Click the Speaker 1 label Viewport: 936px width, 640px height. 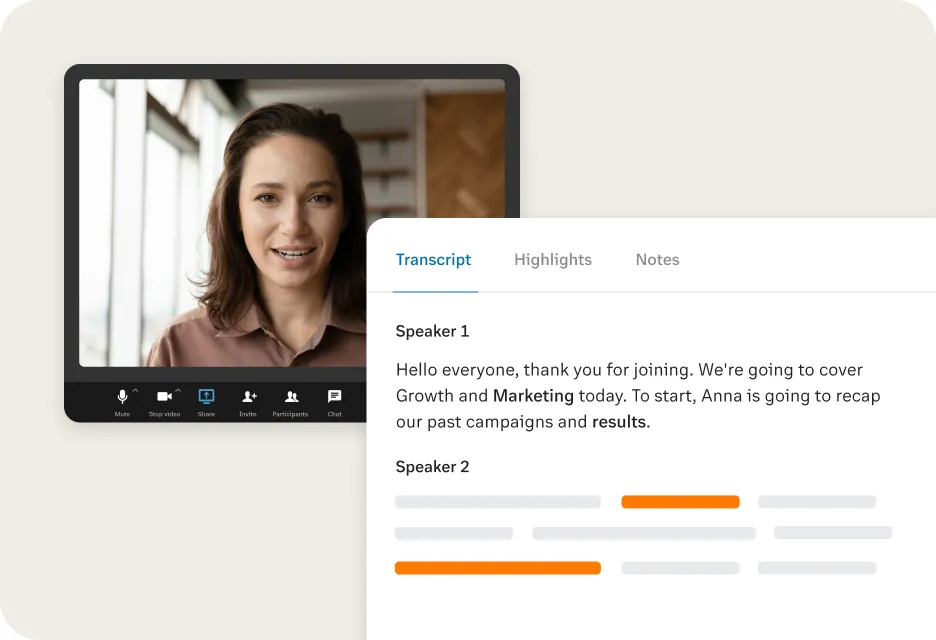432,331
